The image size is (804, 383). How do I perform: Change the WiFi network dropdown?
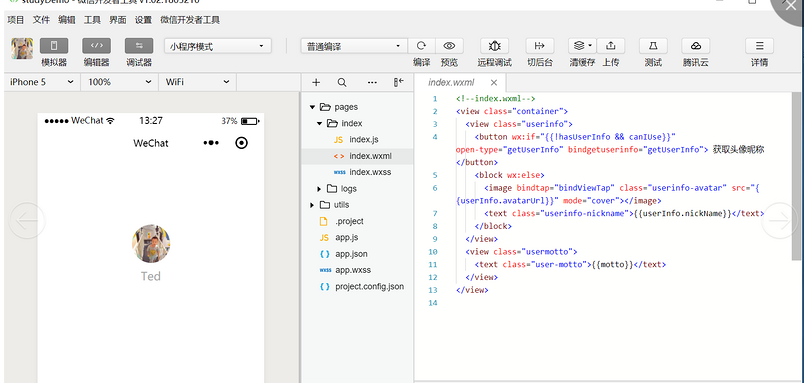(197, 82)
